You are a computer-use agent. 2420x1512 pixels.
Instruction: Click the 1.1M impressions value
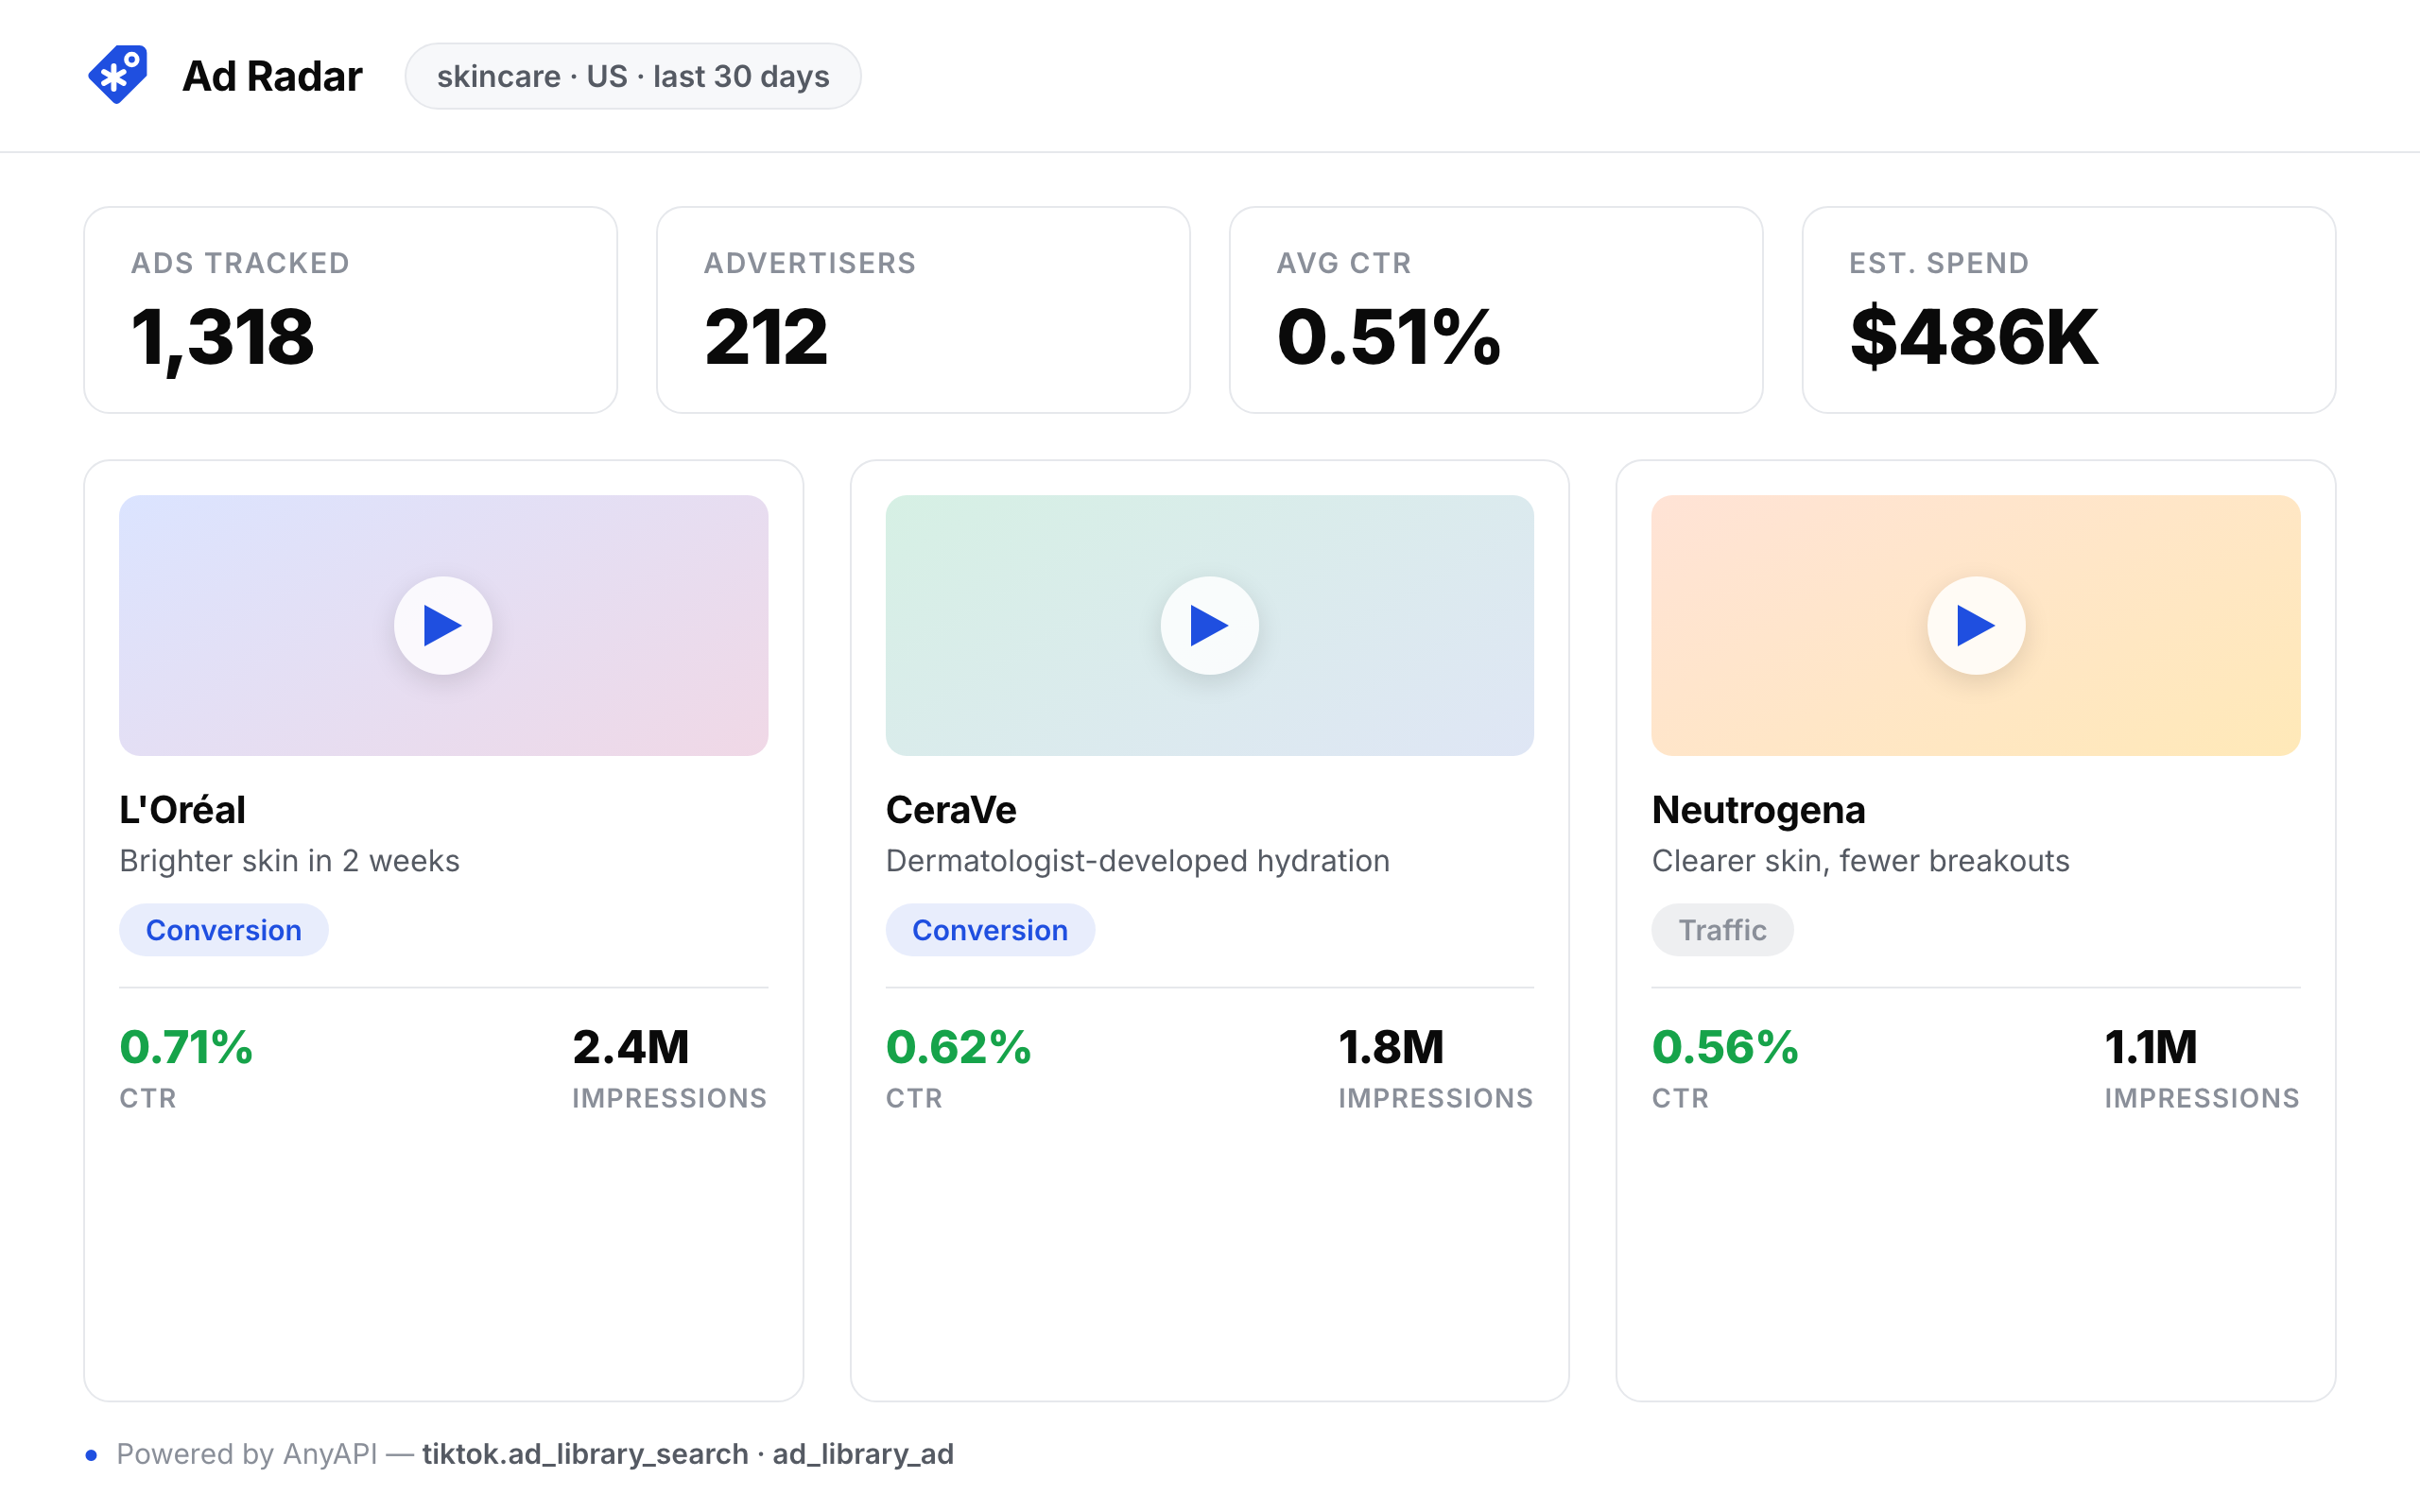pyautogui.click(x=2151, y=1047)
